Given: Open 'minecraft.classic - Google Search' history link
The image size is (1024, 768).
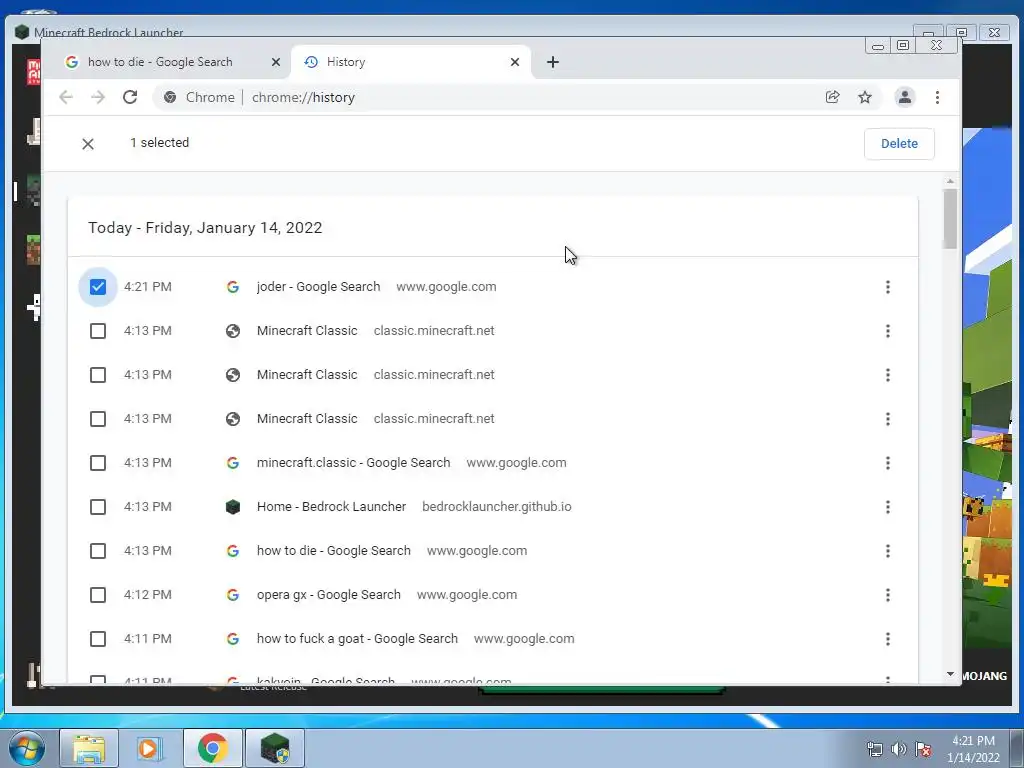Looking at the screenshot, I should coord(353,462).
